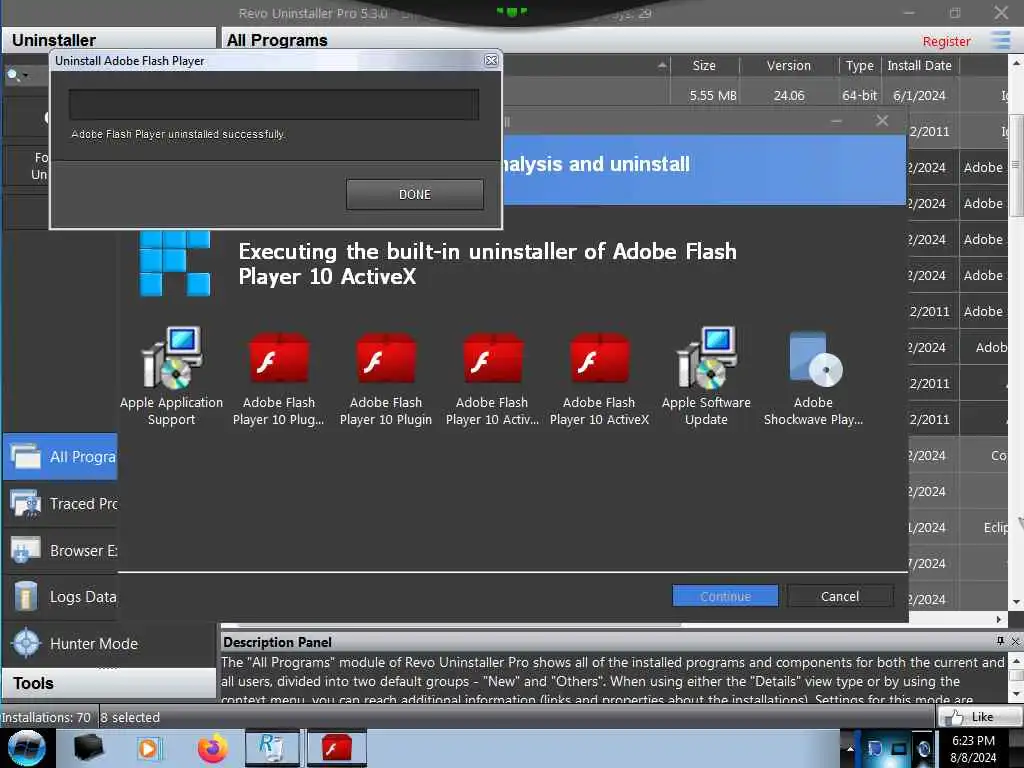Click the All Programs panel title
The height and width of the screenshot is (768, 1024).
tap(277, 40)
